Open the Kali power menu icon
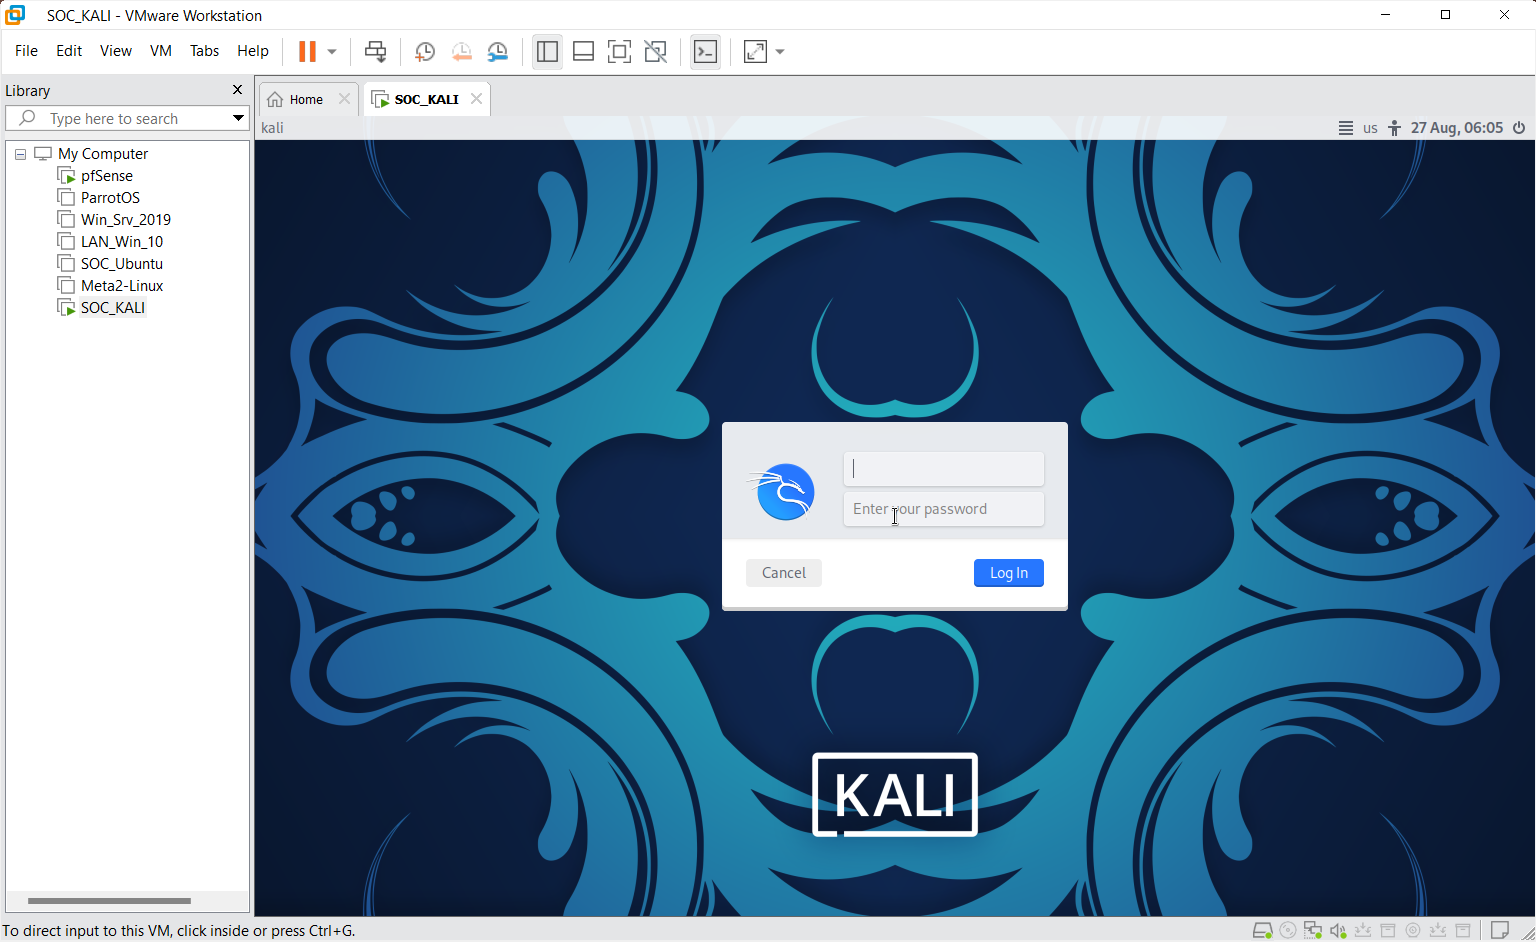This screenshot has height=942, width=1536. pyautogui.click(x=1519, y=128)
